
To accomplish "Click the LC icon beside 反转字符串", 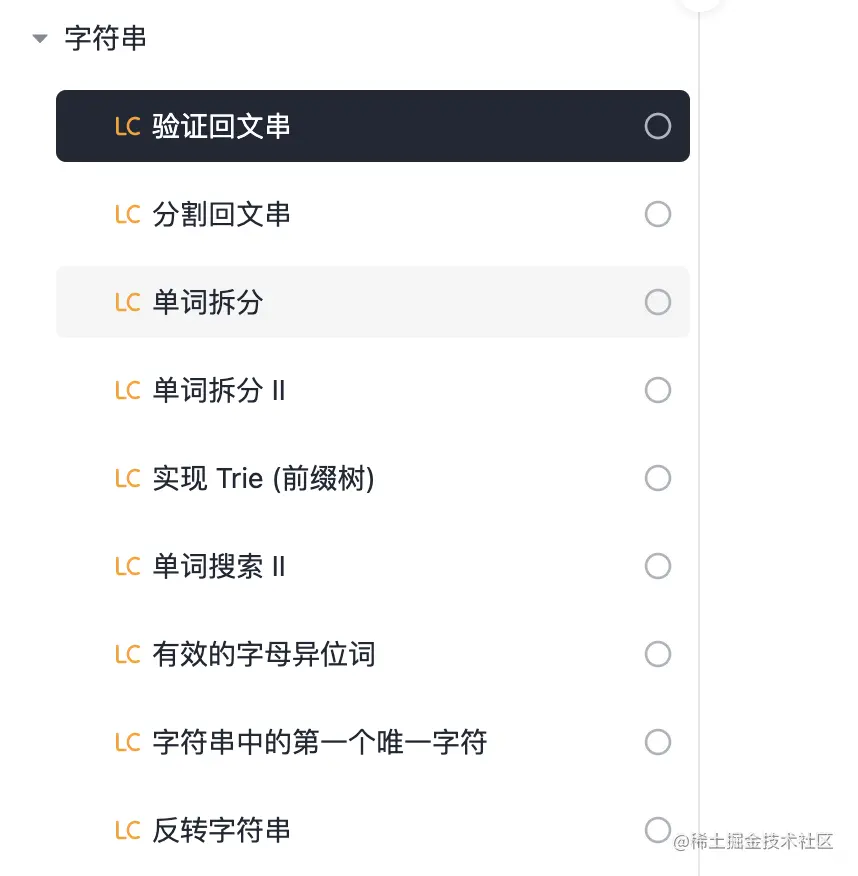I will [x=127, y=831].
